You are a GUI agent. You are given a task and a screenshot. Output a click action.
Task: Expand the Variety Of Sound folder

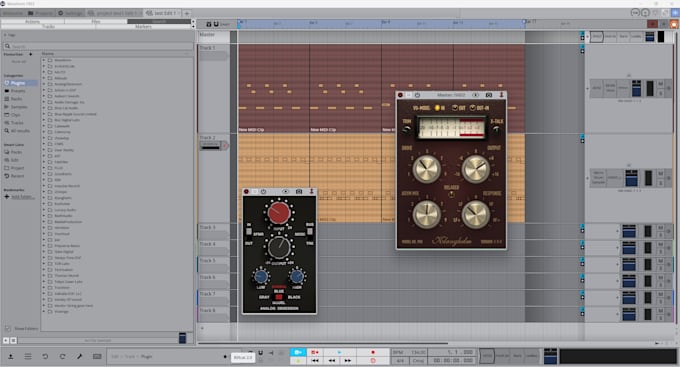click(x=43, y=299)
